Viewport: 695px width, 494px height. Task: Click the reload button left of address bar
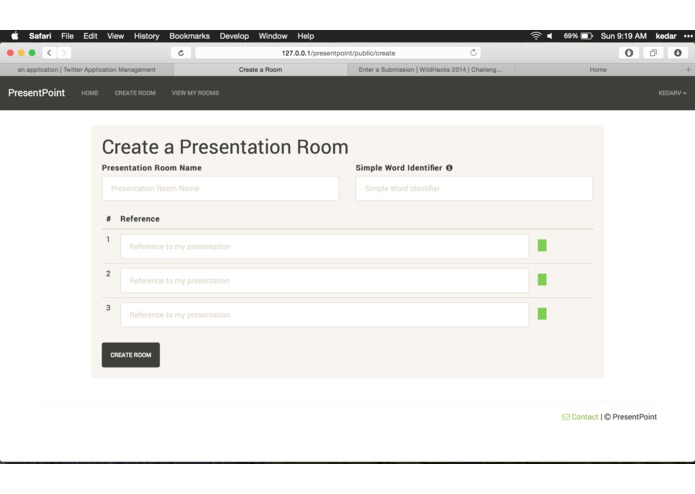point(181,53)
